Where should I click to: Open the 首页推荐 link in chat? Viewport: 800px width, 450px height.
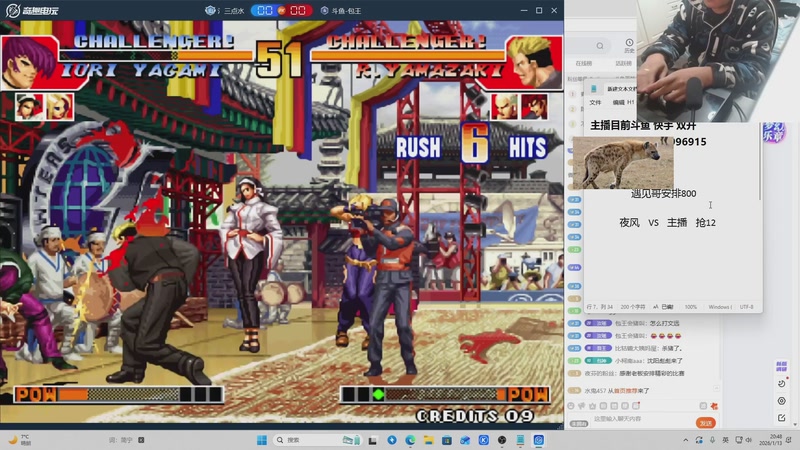(624, 391)
